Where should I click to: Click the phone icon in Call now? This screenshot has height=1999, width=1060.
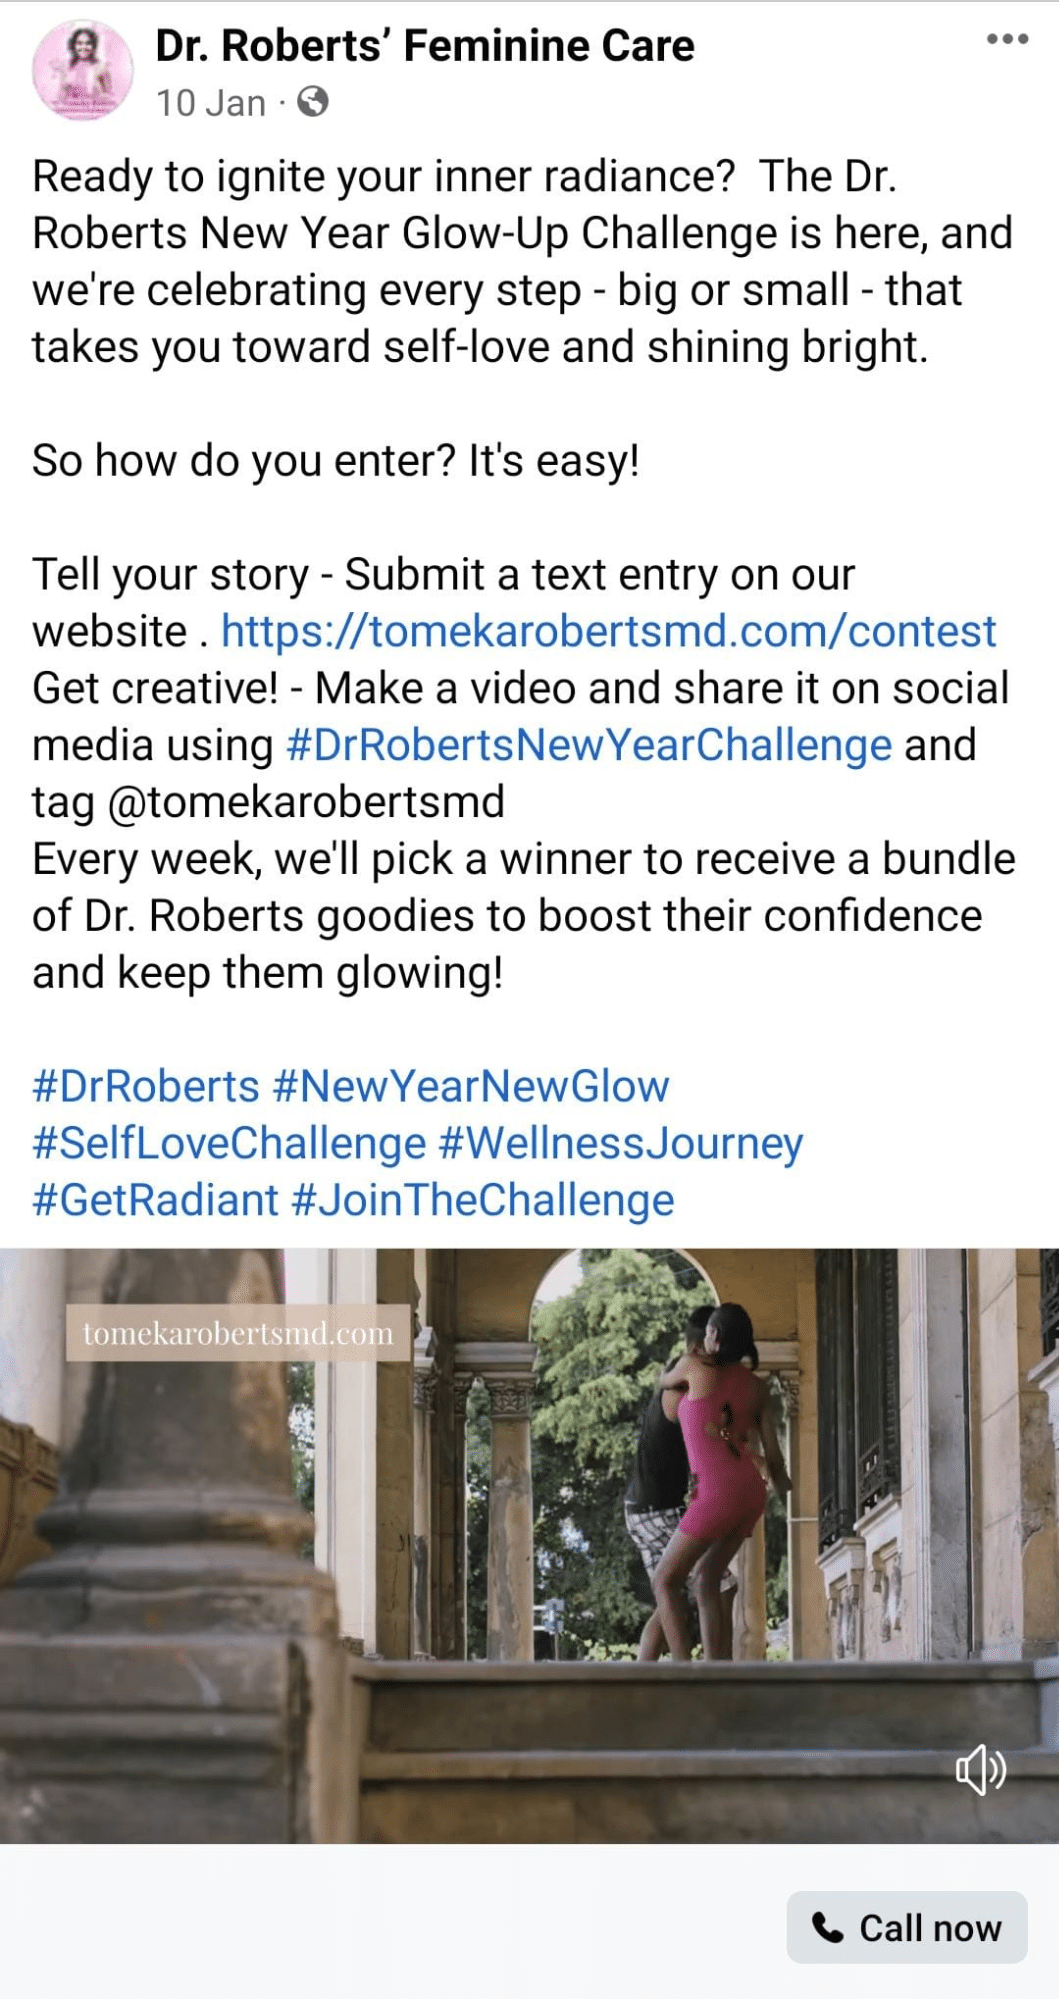pos(828,1927)
